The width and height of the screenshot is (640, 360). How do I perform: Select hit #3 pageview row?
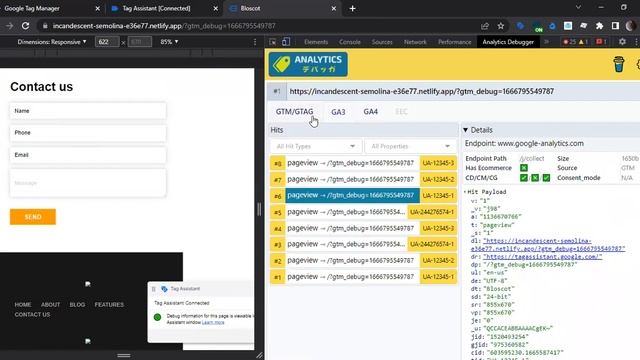(x=363, y=244)
